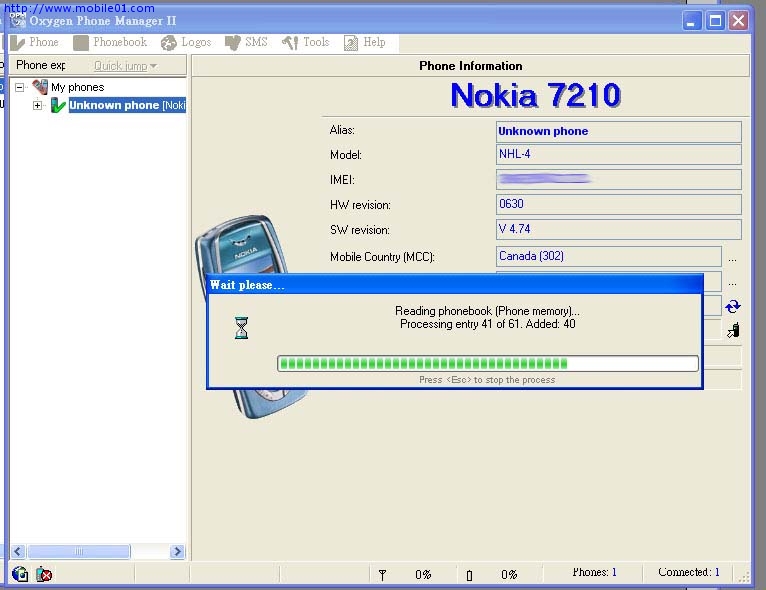766x590 pixels.
Task: Click the Nokia 7210 heading
Action: (x=536, y=95)
